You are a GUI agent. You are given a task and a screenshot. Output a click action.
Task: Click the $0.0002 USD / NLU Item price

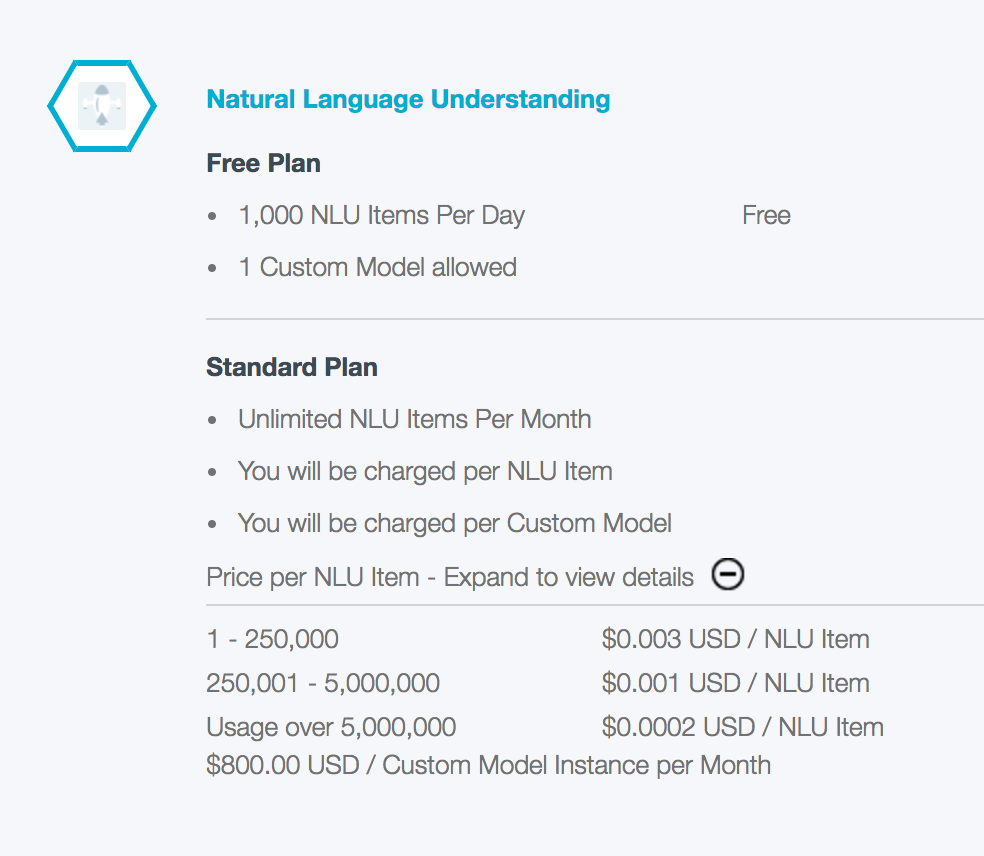pos(742,727)
